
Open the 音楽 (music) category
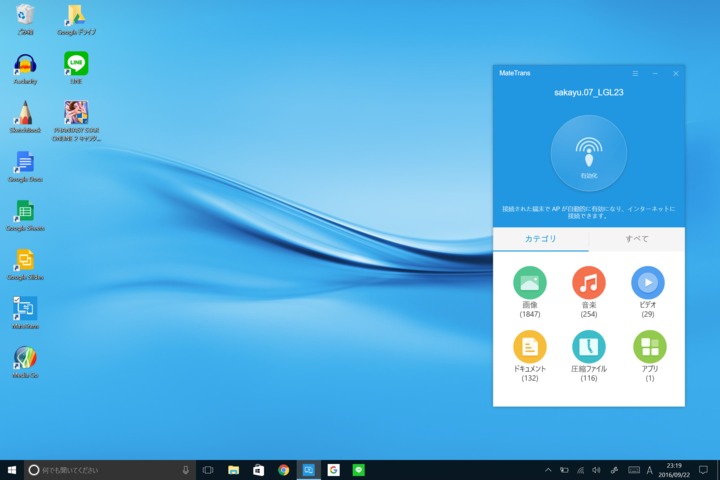[588, 283]
